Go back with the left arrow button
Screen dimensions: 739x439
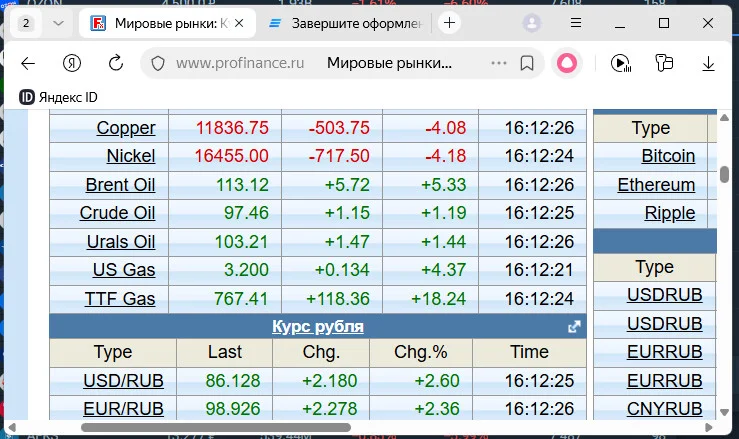tap(28, 63)
